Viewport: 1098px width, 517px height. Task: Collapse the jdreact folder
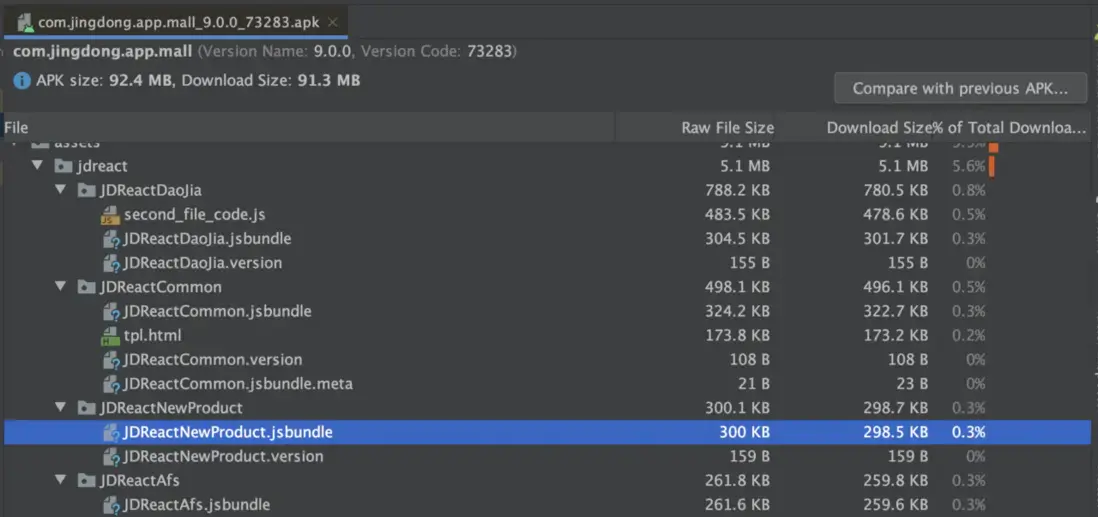(x=38, y=166)
